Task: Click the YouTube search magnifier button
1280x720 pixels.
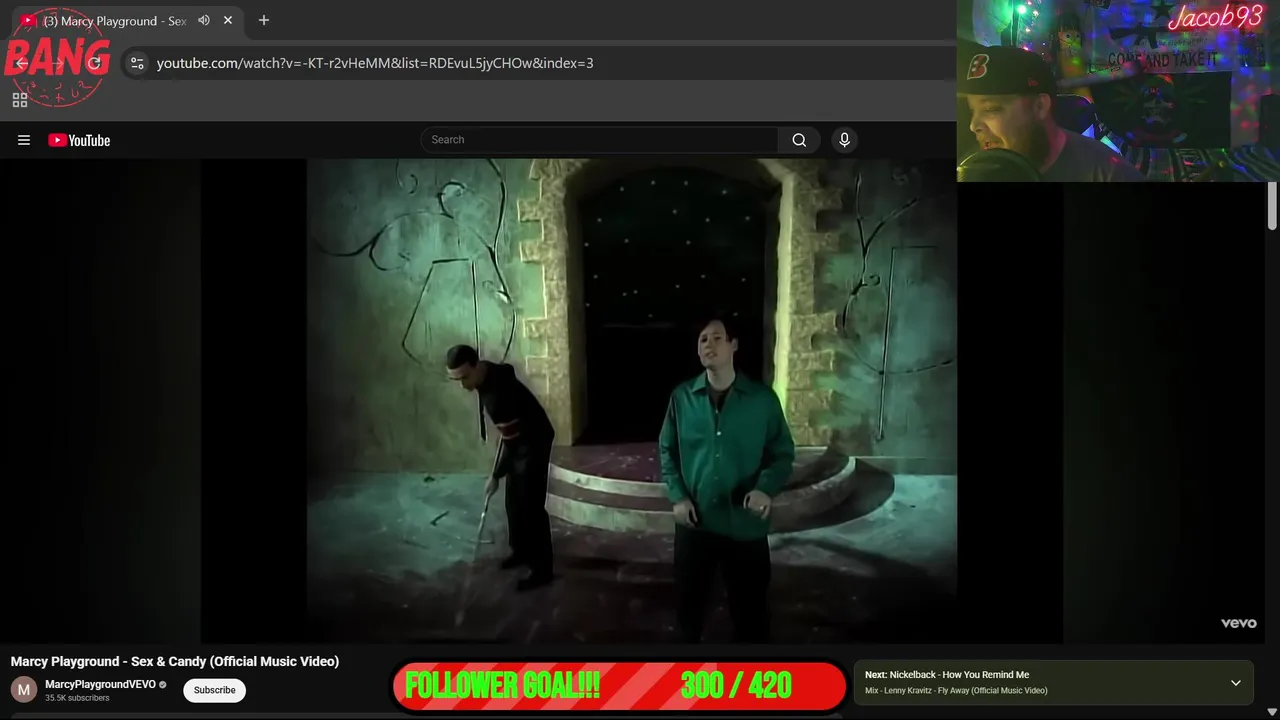Action: 799,140
